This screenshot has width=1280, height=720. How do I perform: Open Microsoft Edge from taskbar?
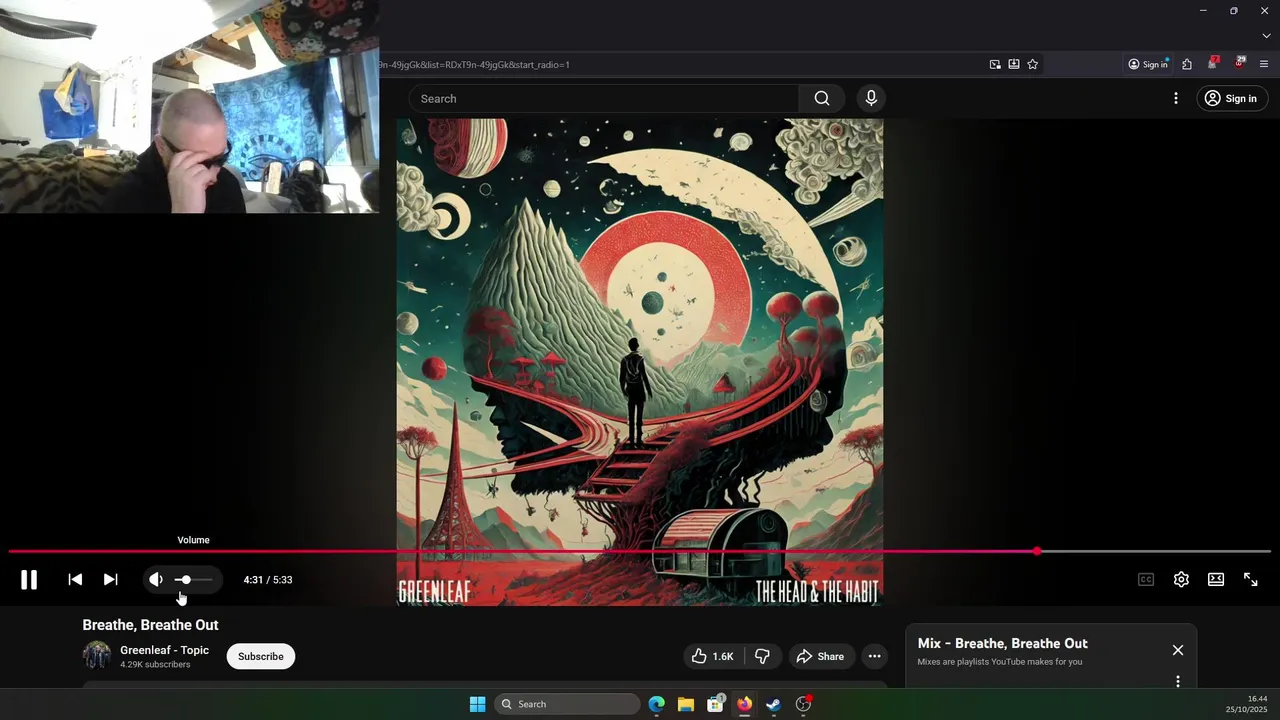click(656, 704)
